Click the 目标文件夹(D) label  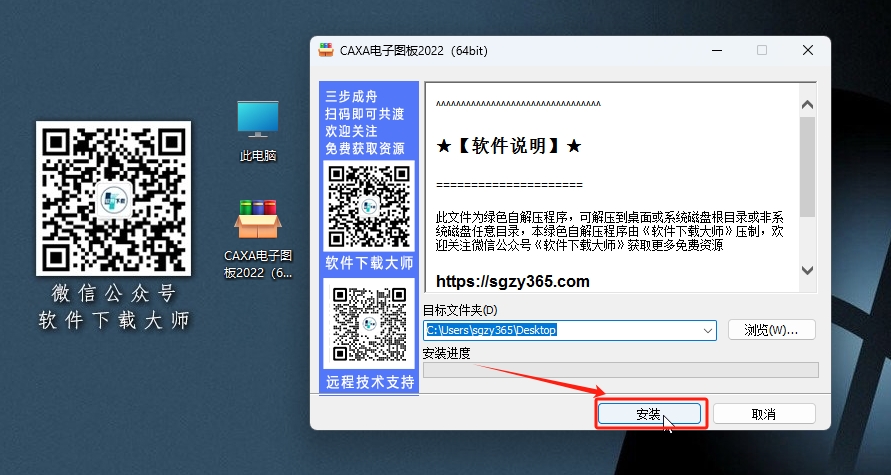(x=460, y=310)
